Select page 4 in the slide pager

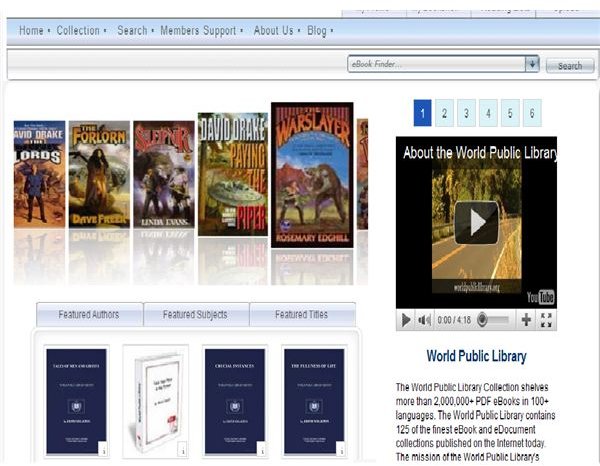click(488, 113)
